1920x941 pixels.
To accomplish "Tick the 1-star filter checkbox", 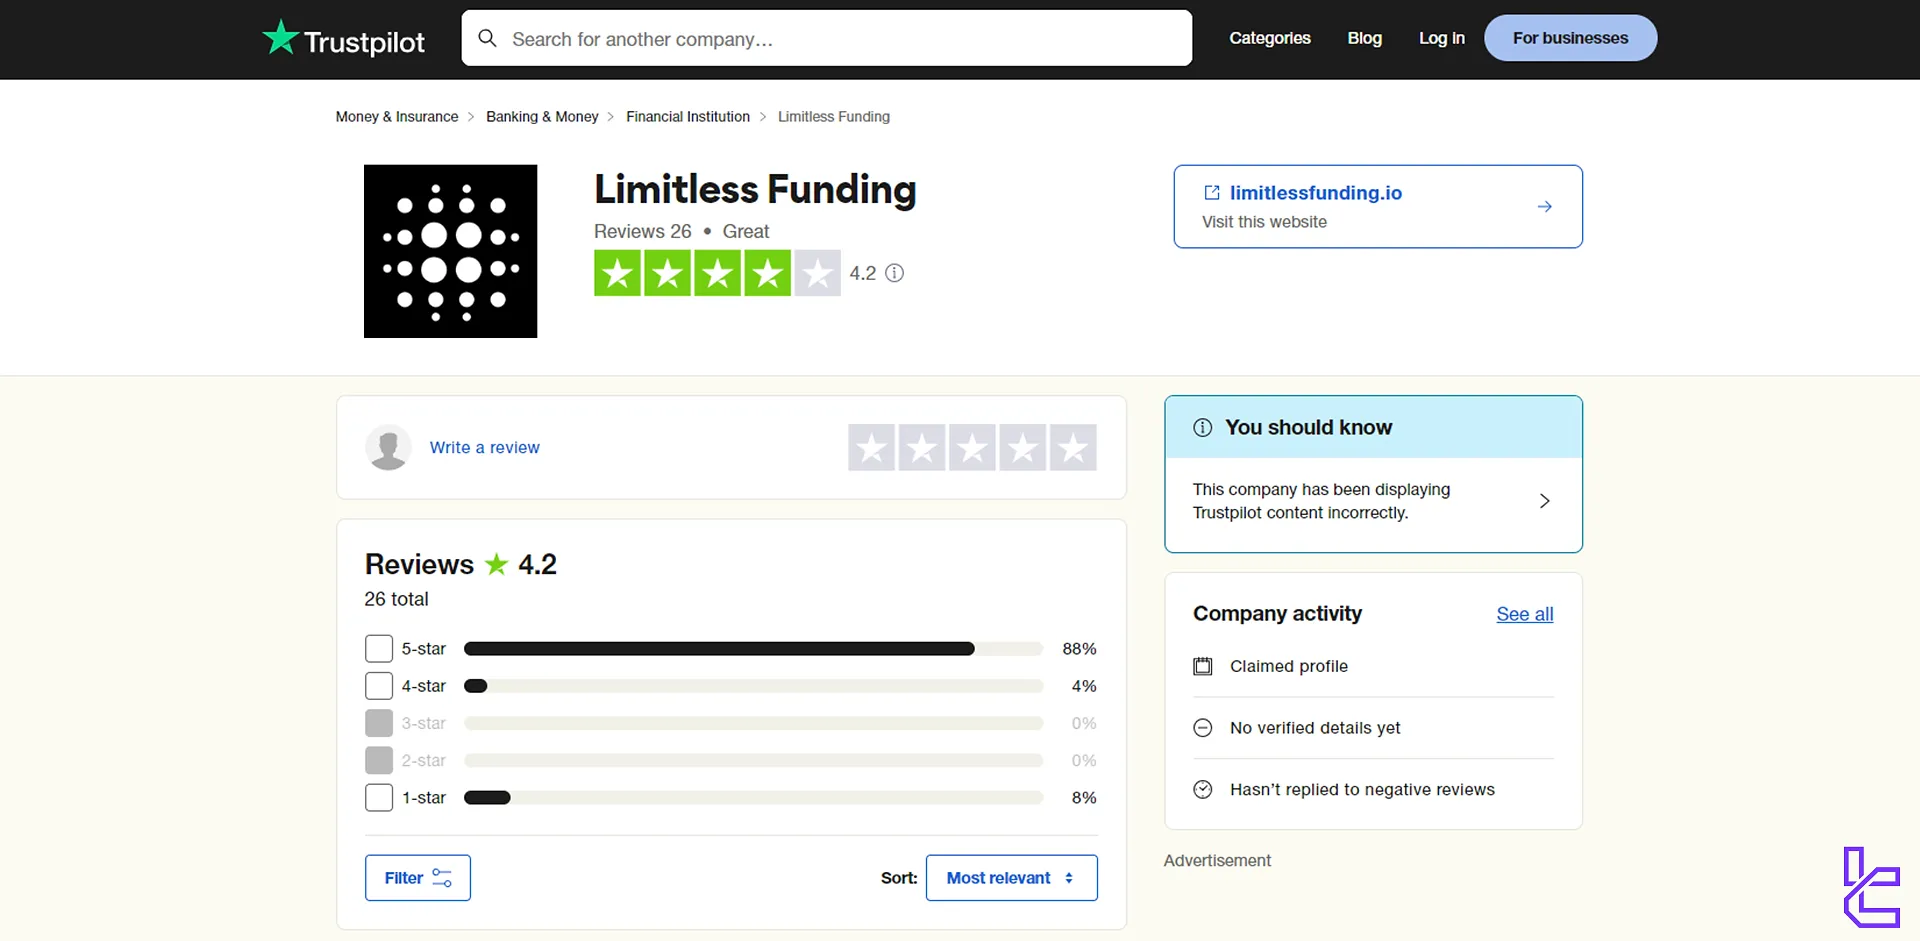I will tap(379, 798).
